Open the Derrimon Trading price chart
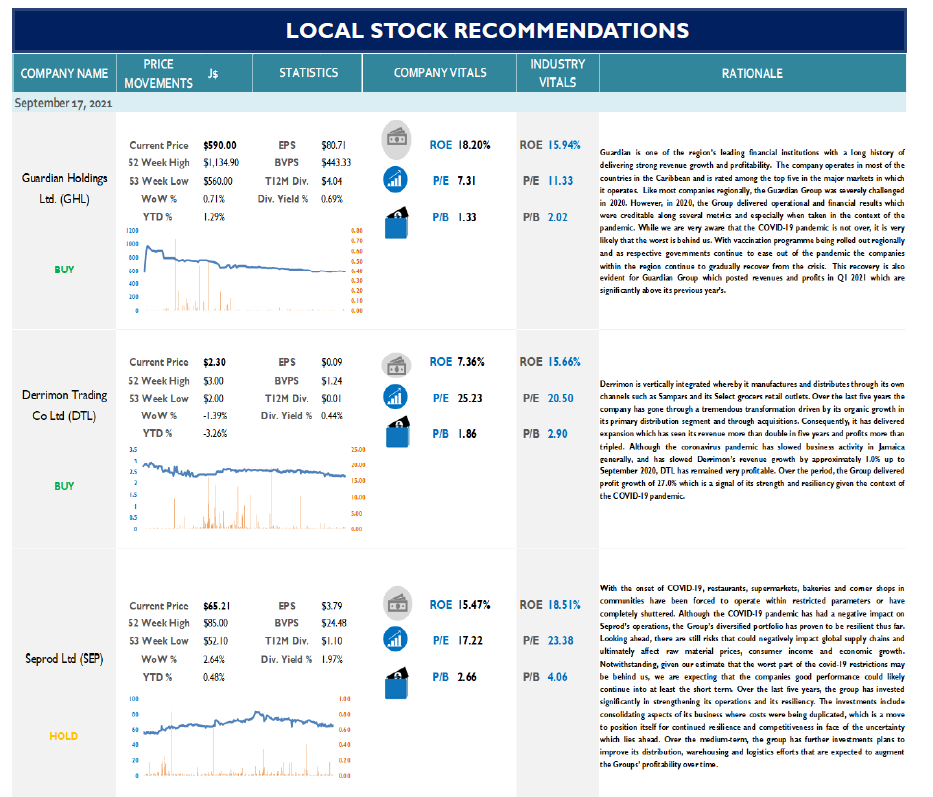The image size is (933, 797). tap(245, 488)
